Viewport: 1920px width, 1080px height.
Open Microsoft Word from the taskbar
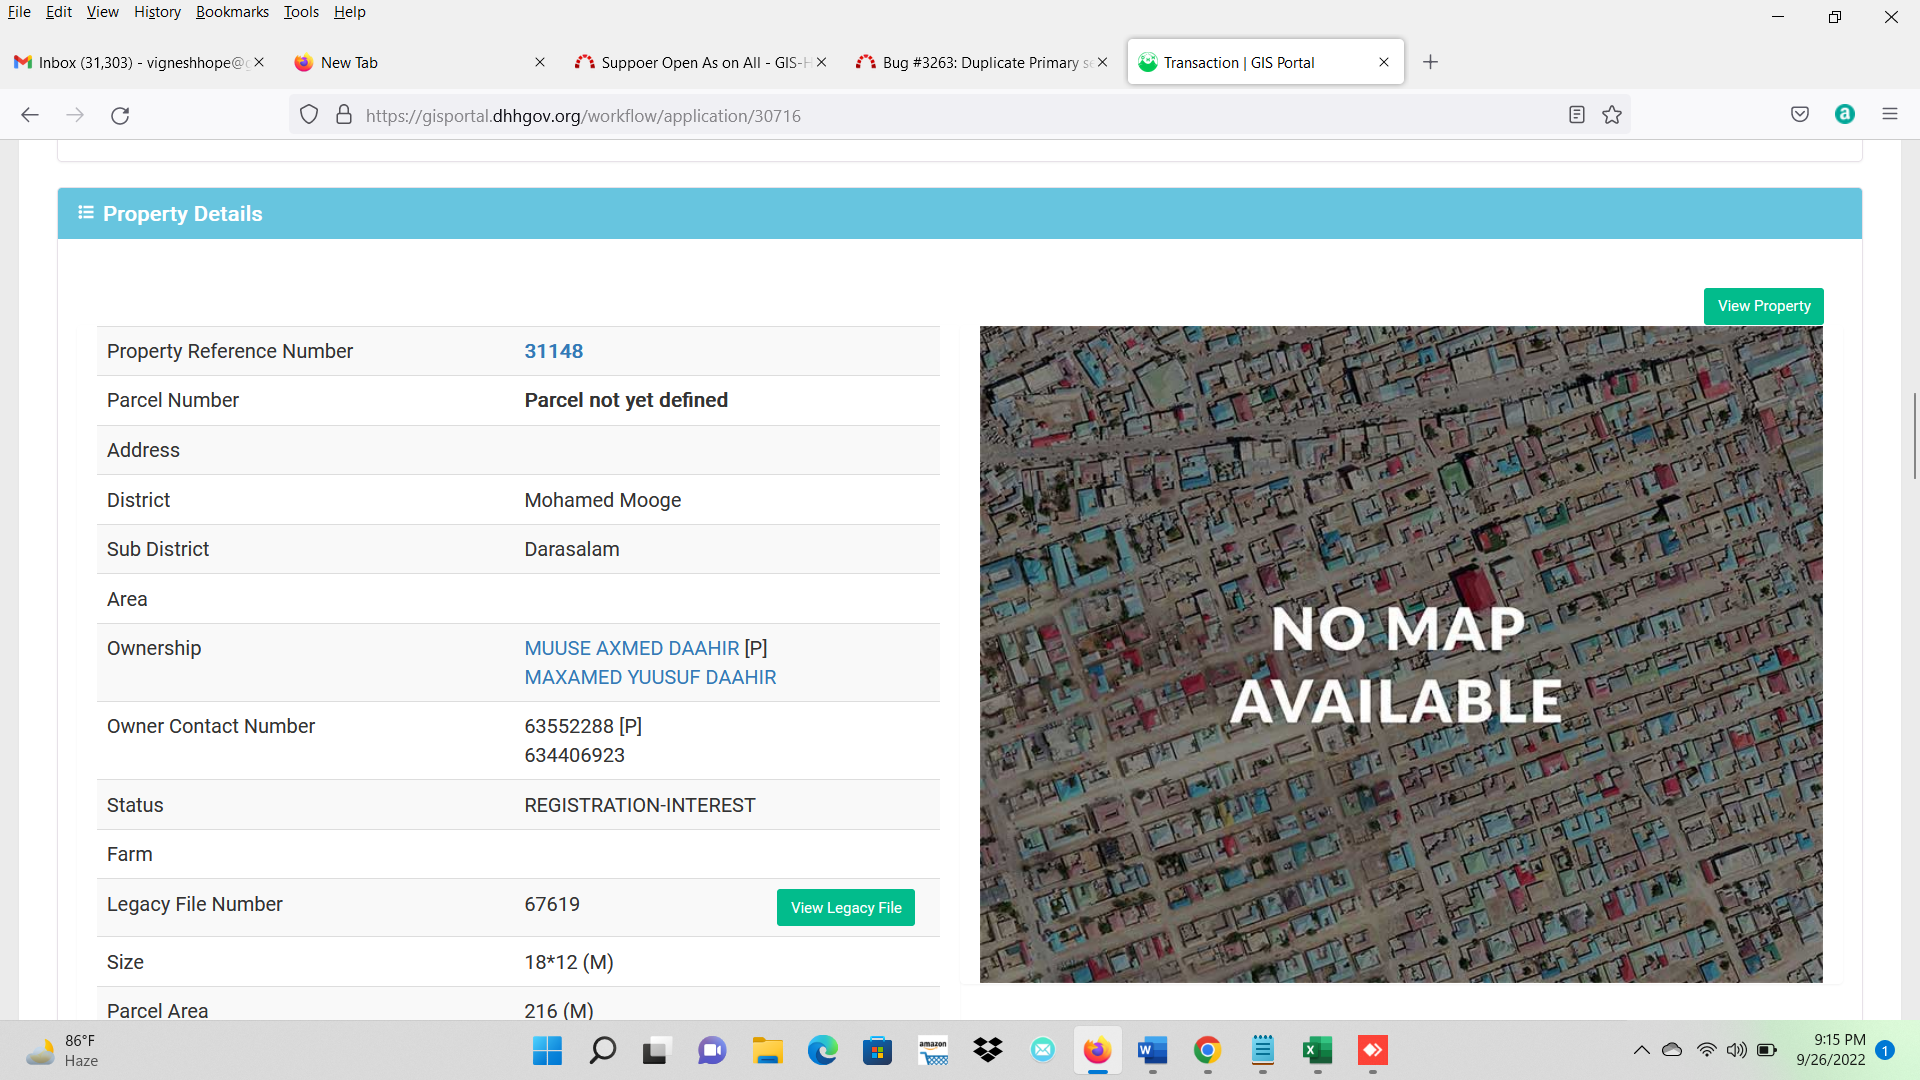coord(1153,1050)
